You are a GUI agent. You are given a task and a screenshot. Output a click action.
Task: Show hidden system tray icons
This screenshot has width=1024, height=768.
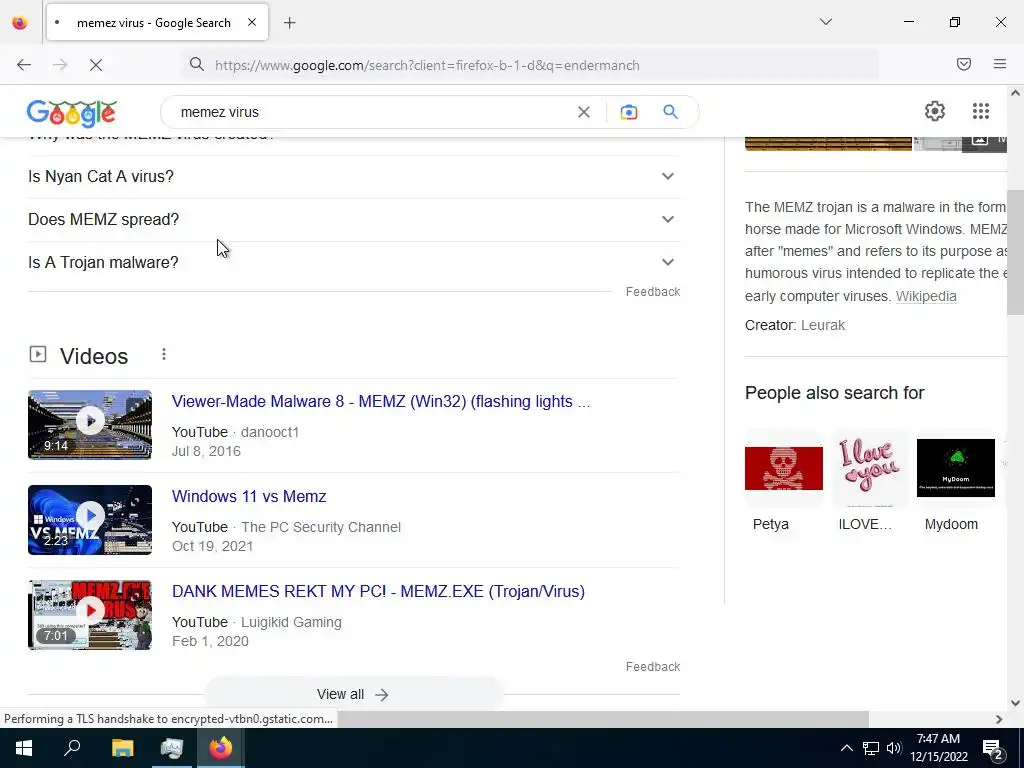tap(846, 748)
